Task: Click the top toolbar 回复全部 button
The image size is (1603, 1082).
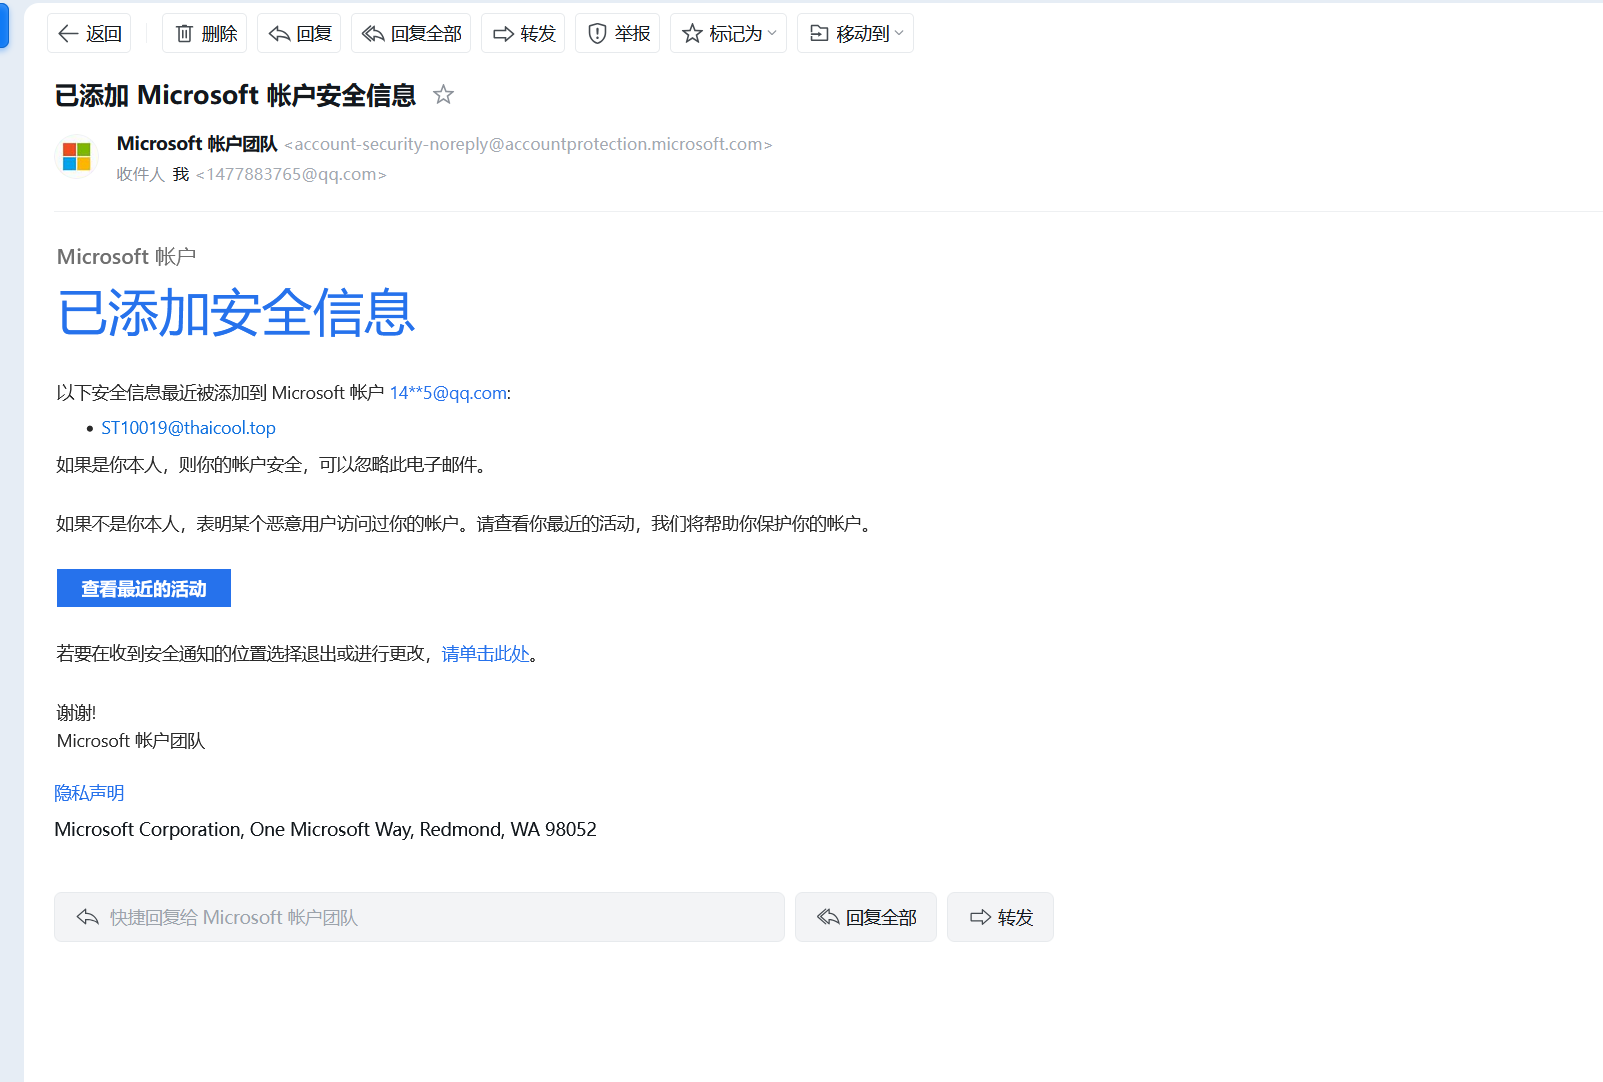Action: tap(411, 34)
